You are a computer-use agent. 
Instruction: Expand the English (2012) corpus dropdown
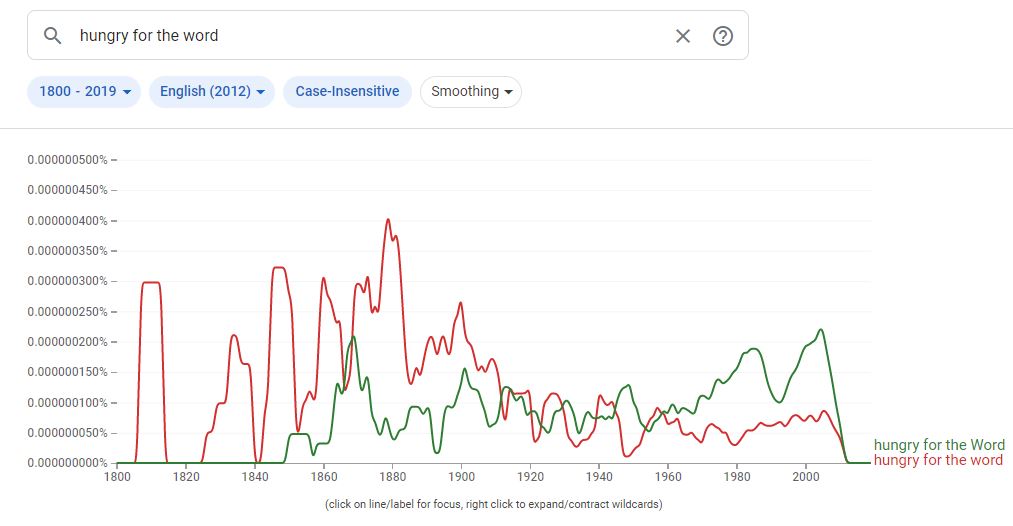[x=211, y=91]
